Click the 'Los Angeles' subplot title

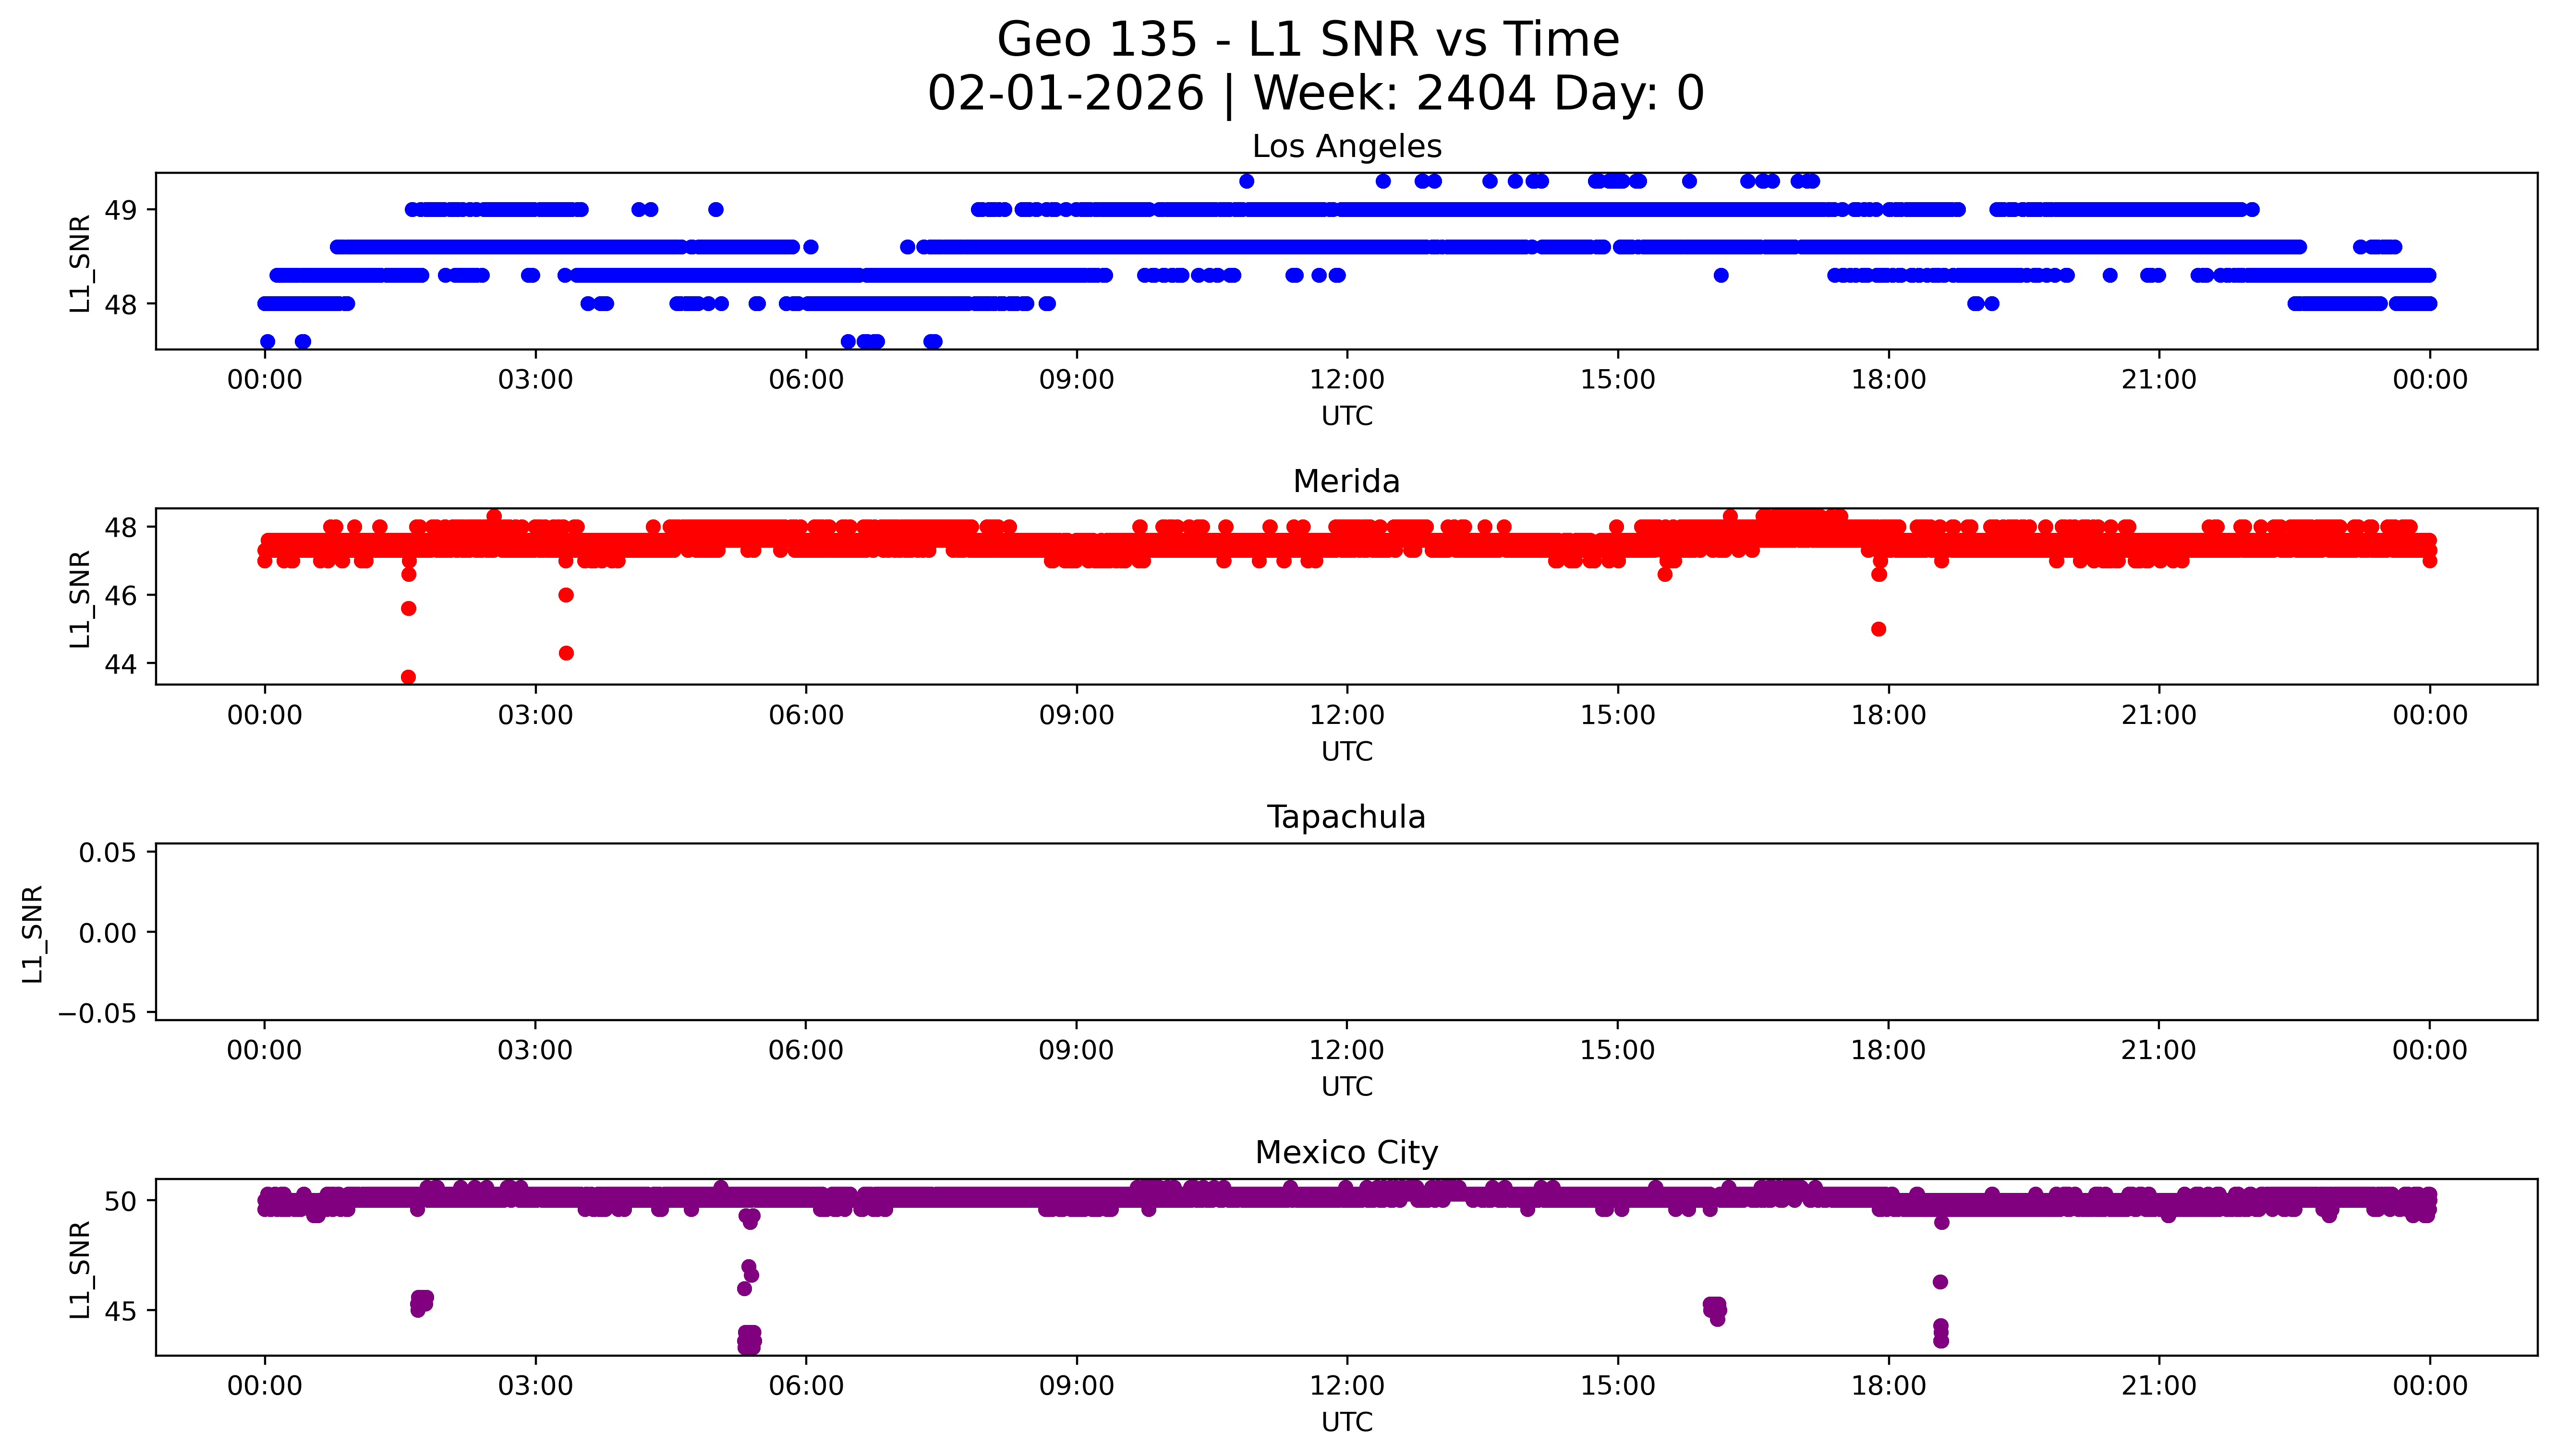coord(1346,147)
